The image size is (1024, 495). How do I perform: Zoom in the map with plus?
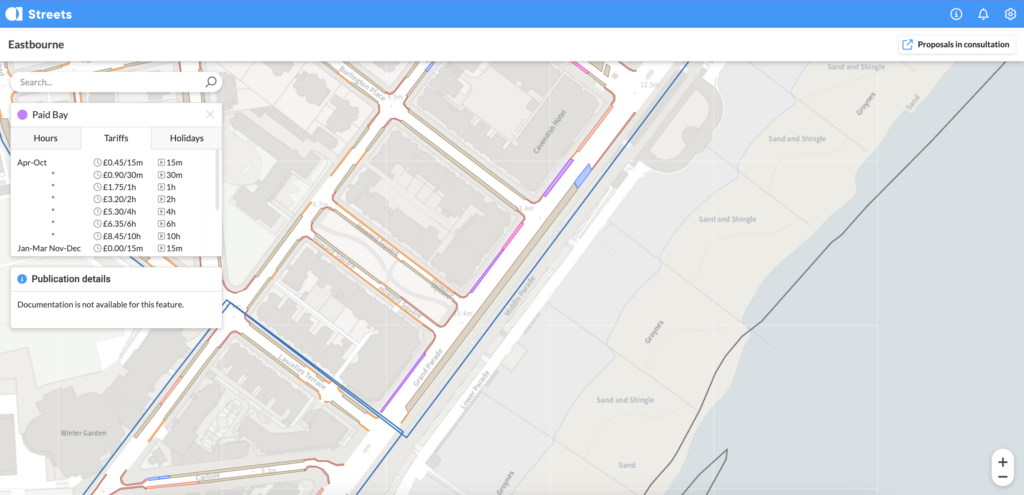pos(1002,462)
